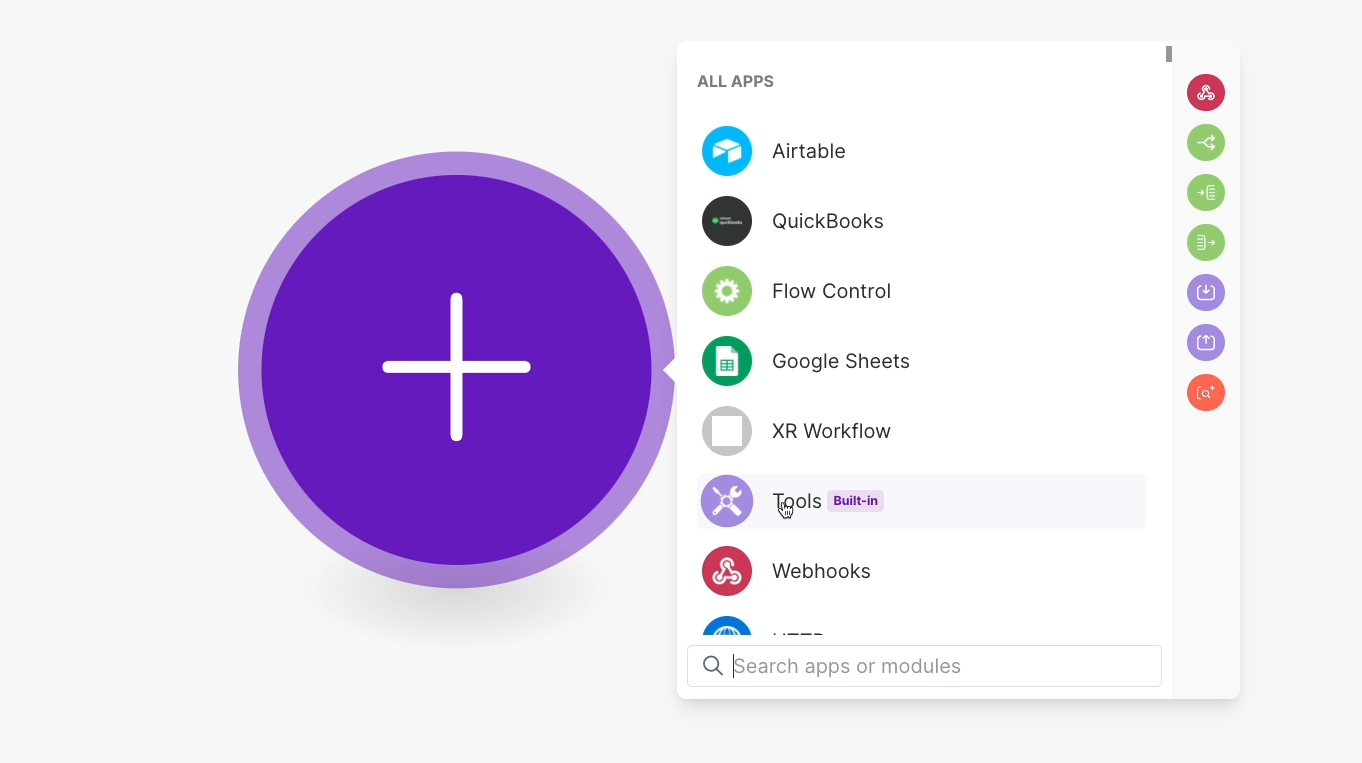This screenshot has width=1362, height=763.
Task: Click the red Webhooks shortcut in right sidebar
Action: point(1206,93)
